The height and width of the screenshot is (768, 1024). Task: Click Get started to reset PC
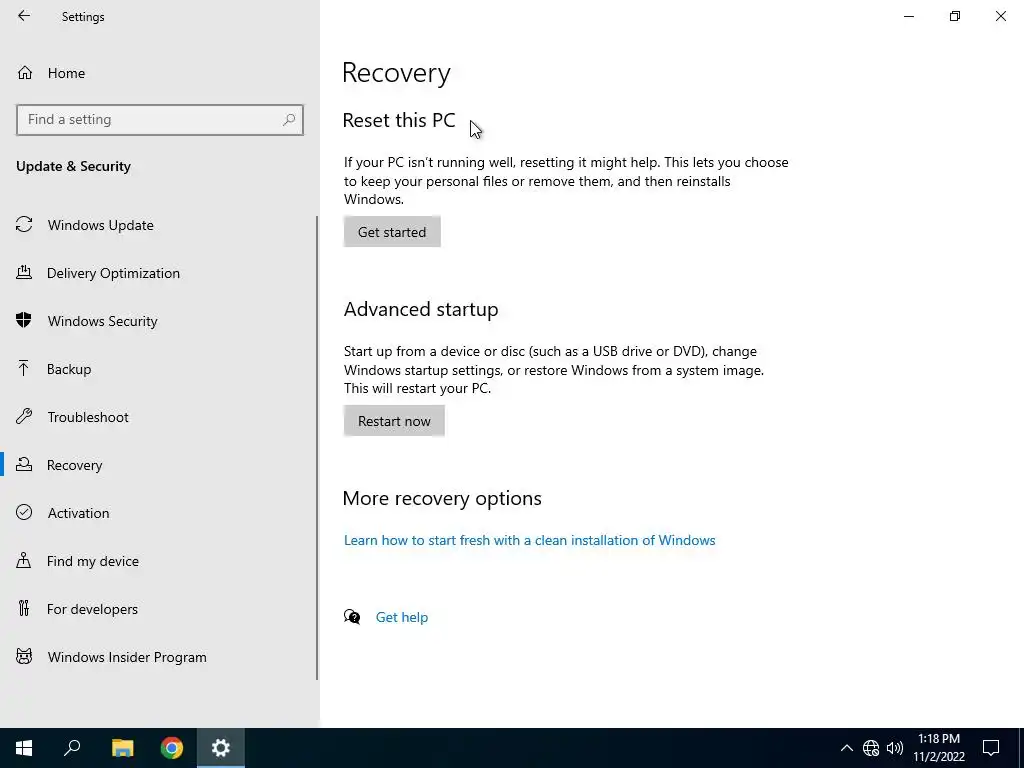[x=392, y=232]
